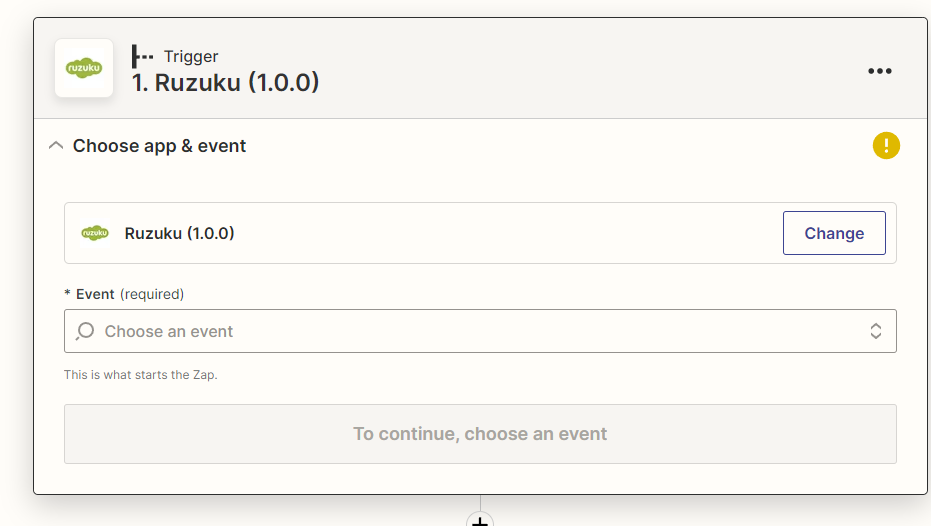Click the large Ruzuku logo in header
The width and height of the screenshot is (931, 526).
pos(84,68)
